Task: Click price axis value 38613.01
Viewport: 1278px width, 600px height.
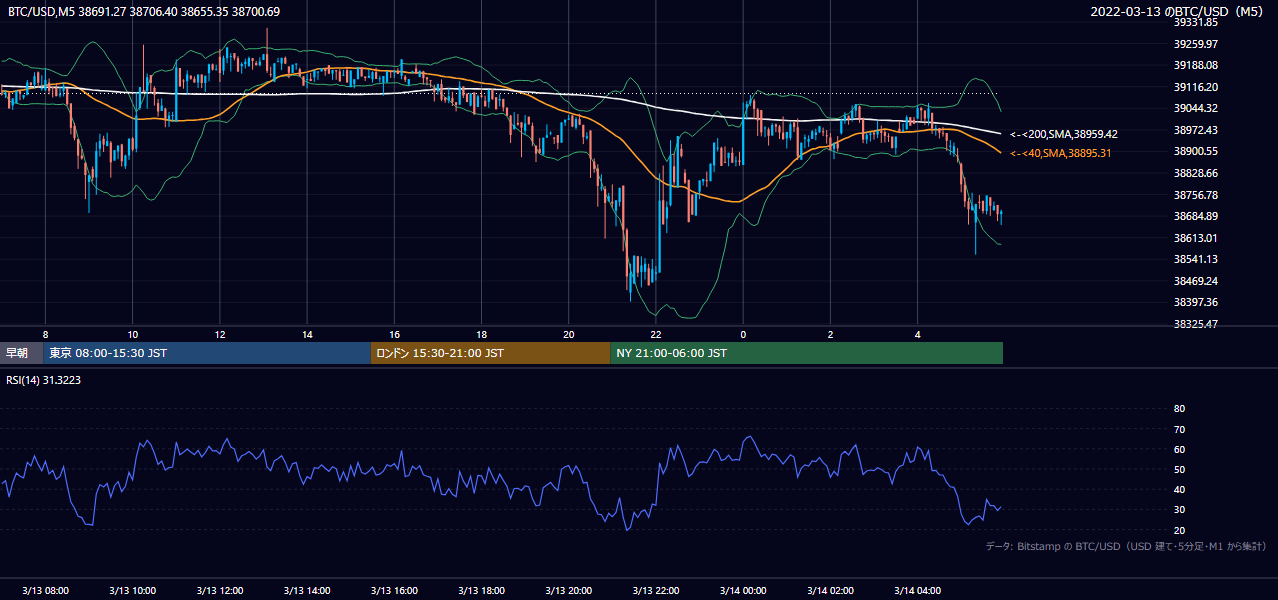Action: point(1195,238)
